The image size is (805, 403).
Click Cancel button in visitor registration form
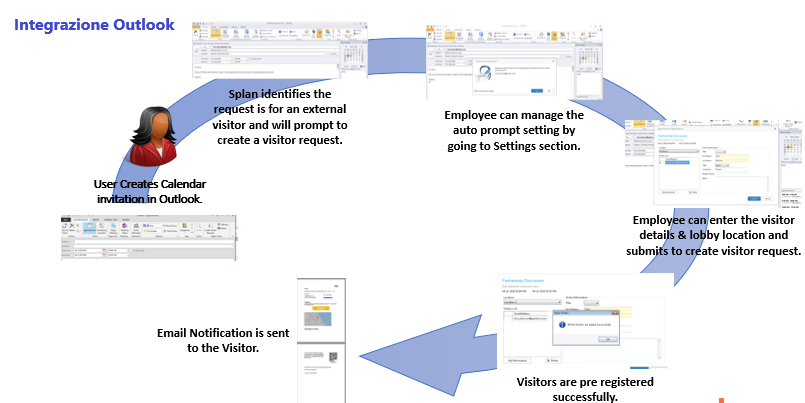point(768,199)
